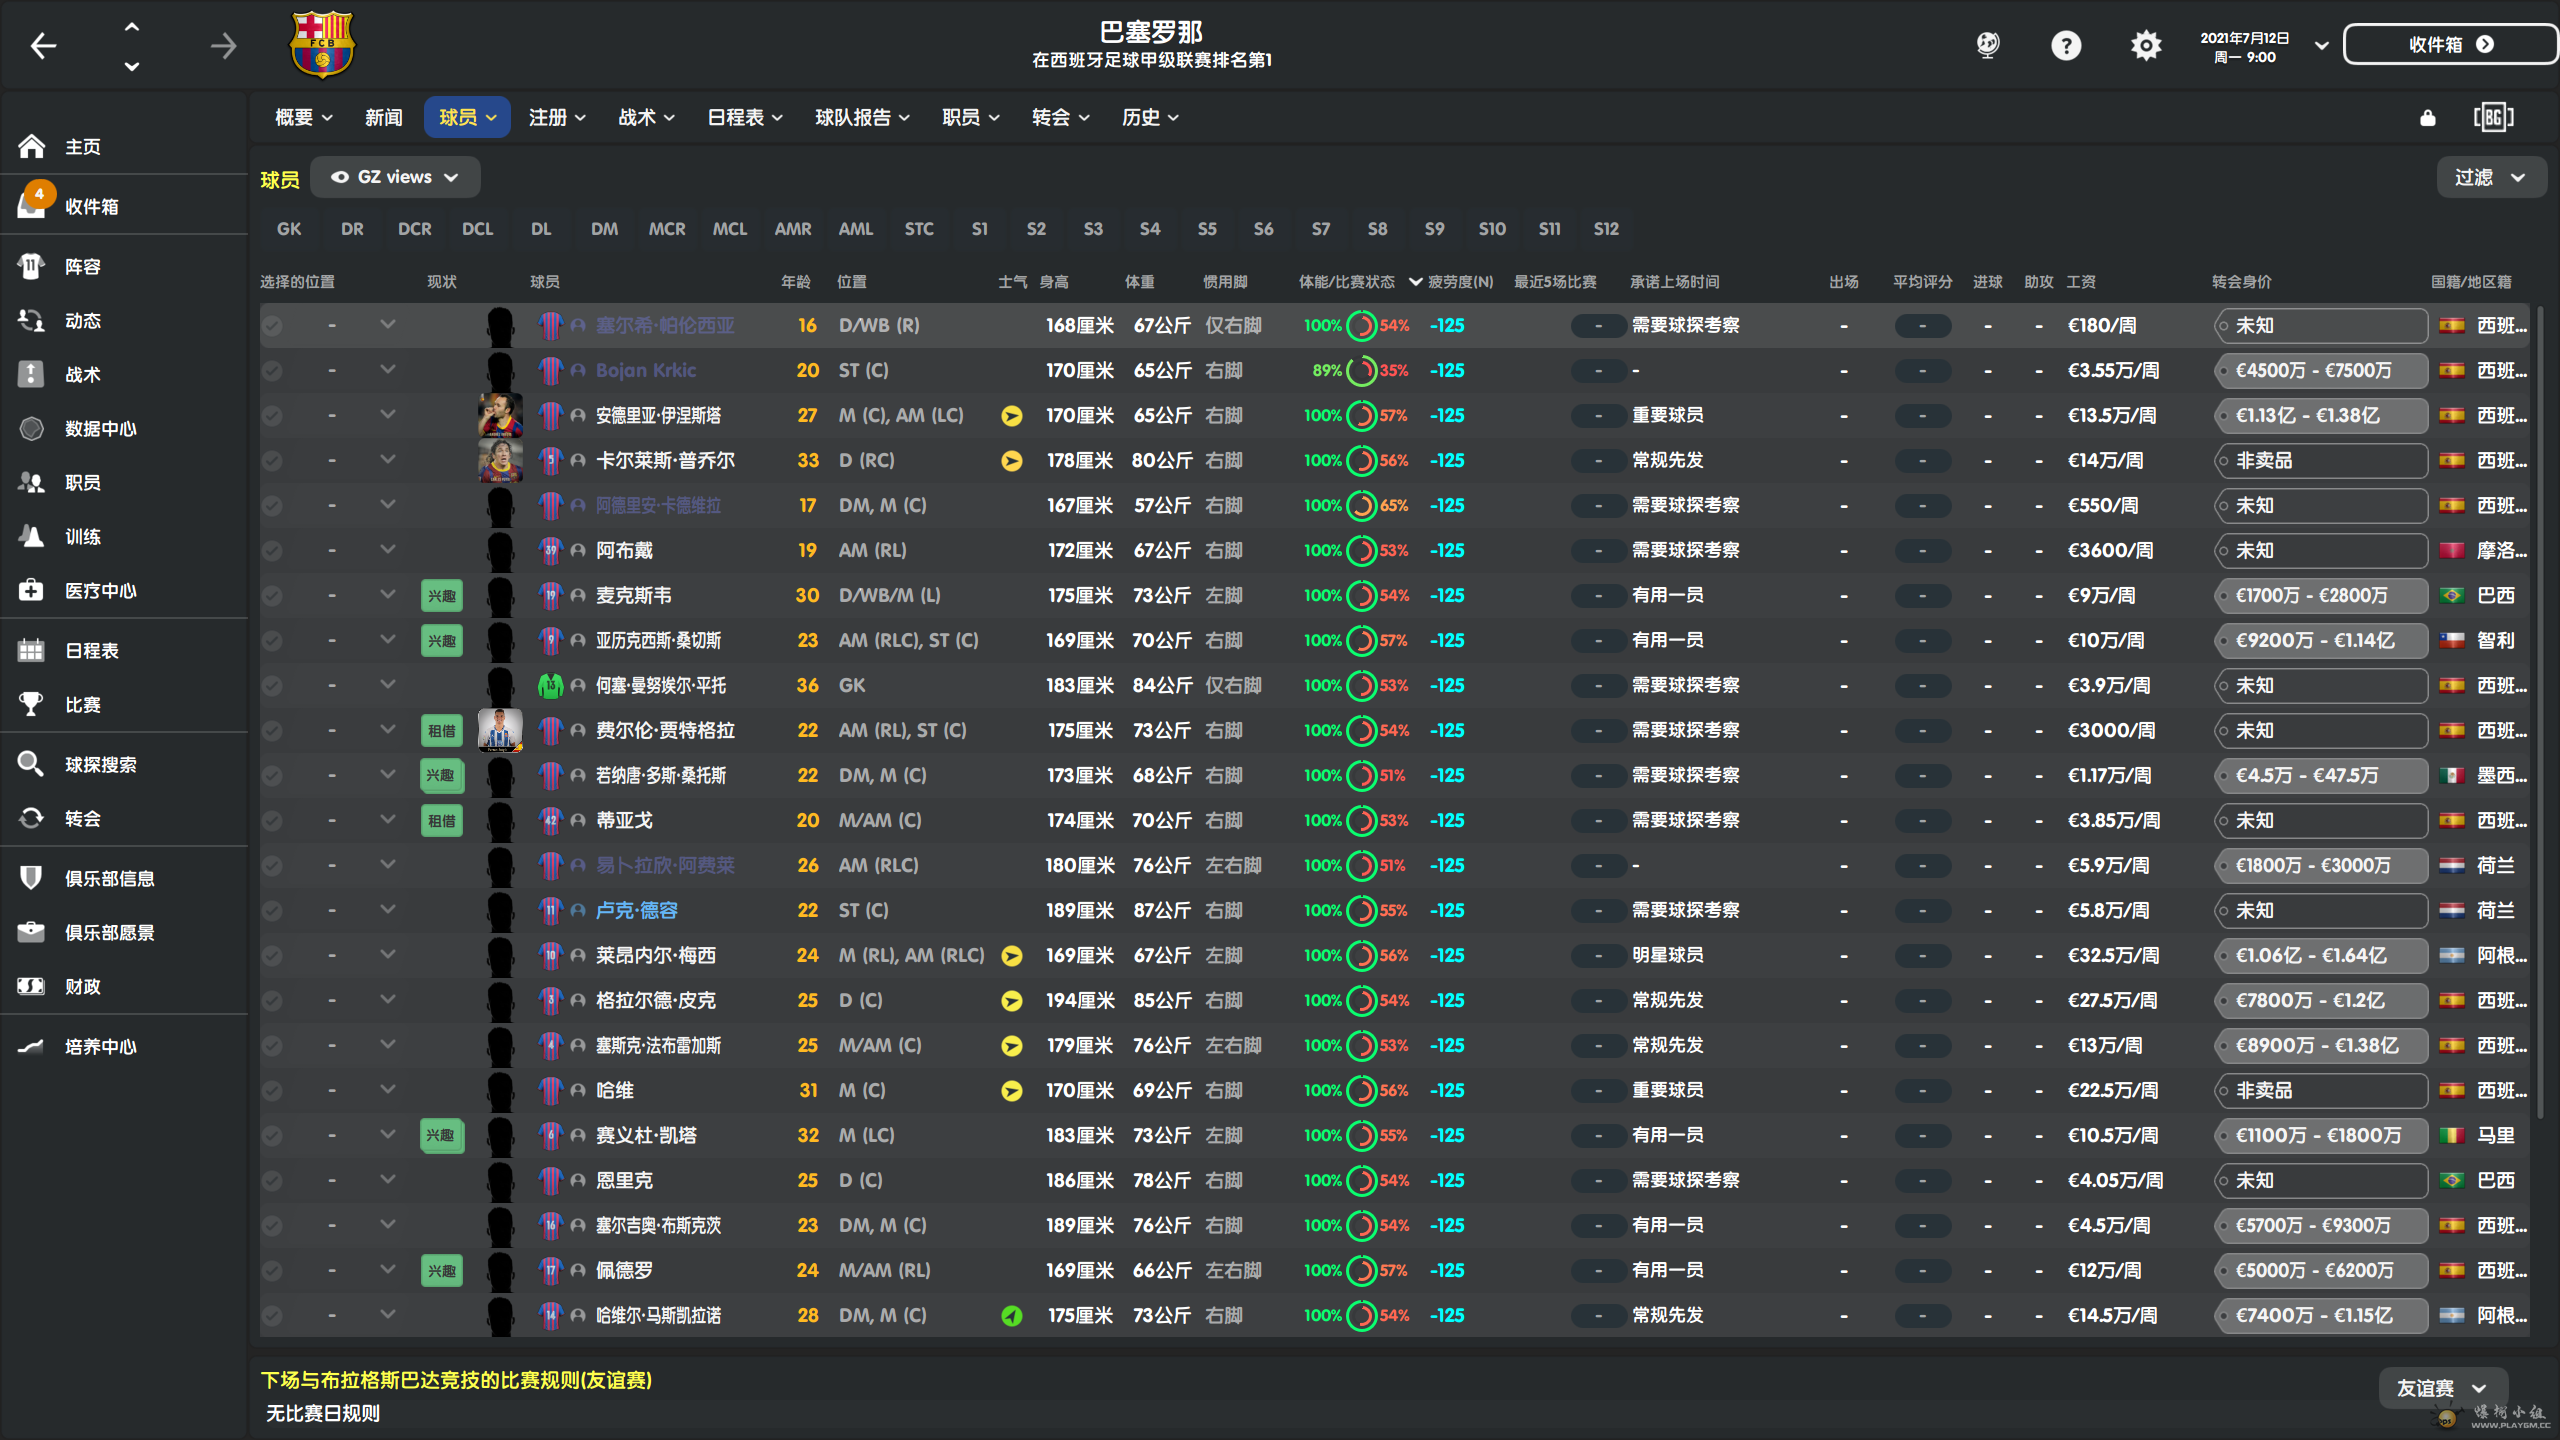Click the 收件箱 continue button at top right
Viewport: 2560px width, 1440px height.
pos(2450,45)
